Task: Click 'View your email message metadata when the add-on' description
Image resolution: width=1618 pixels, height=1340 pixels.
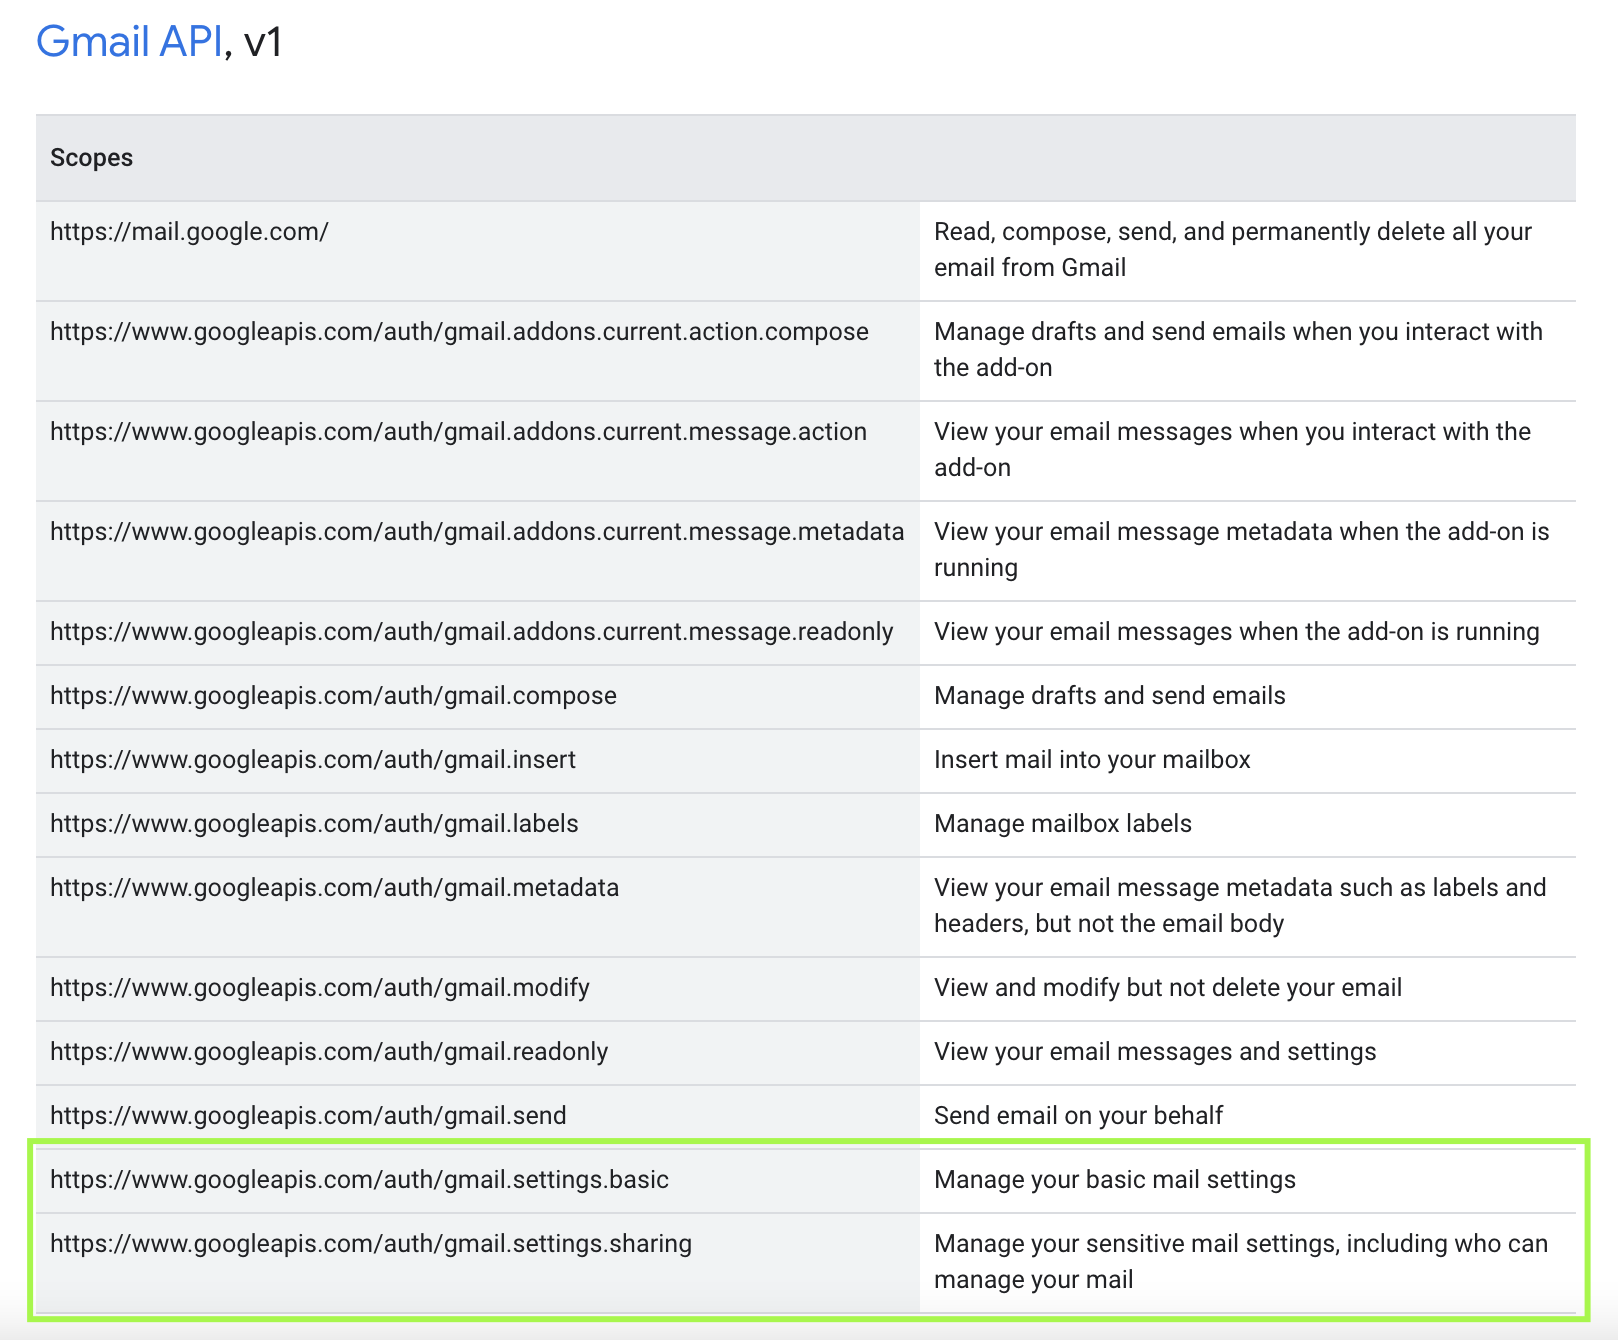Action: coord(1241,550)
